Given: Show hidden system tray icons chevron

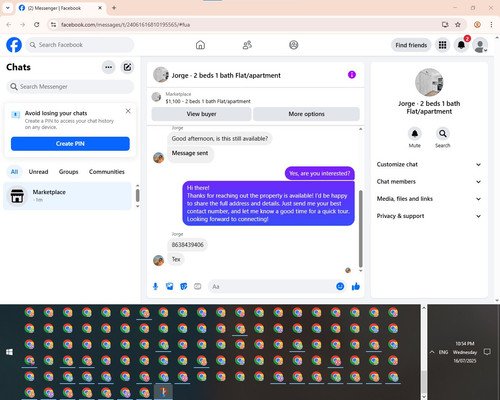Looking at the screenshot, I should click(432, 352).
